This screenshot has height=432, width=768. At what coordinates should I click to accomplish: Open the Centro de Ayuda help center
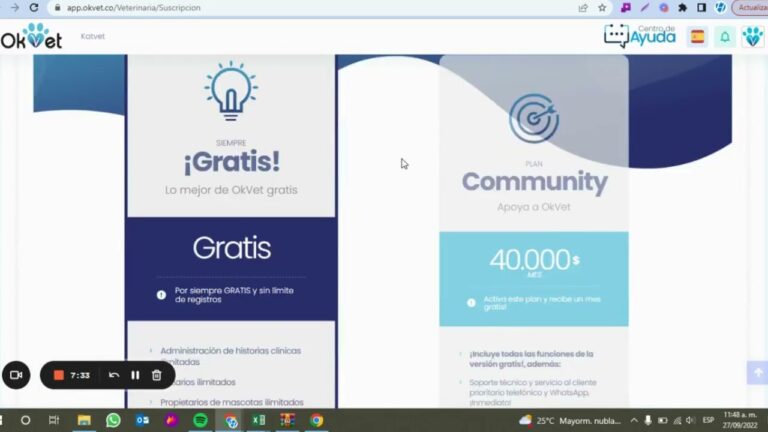pyautogui.click(x=640, y=36)
